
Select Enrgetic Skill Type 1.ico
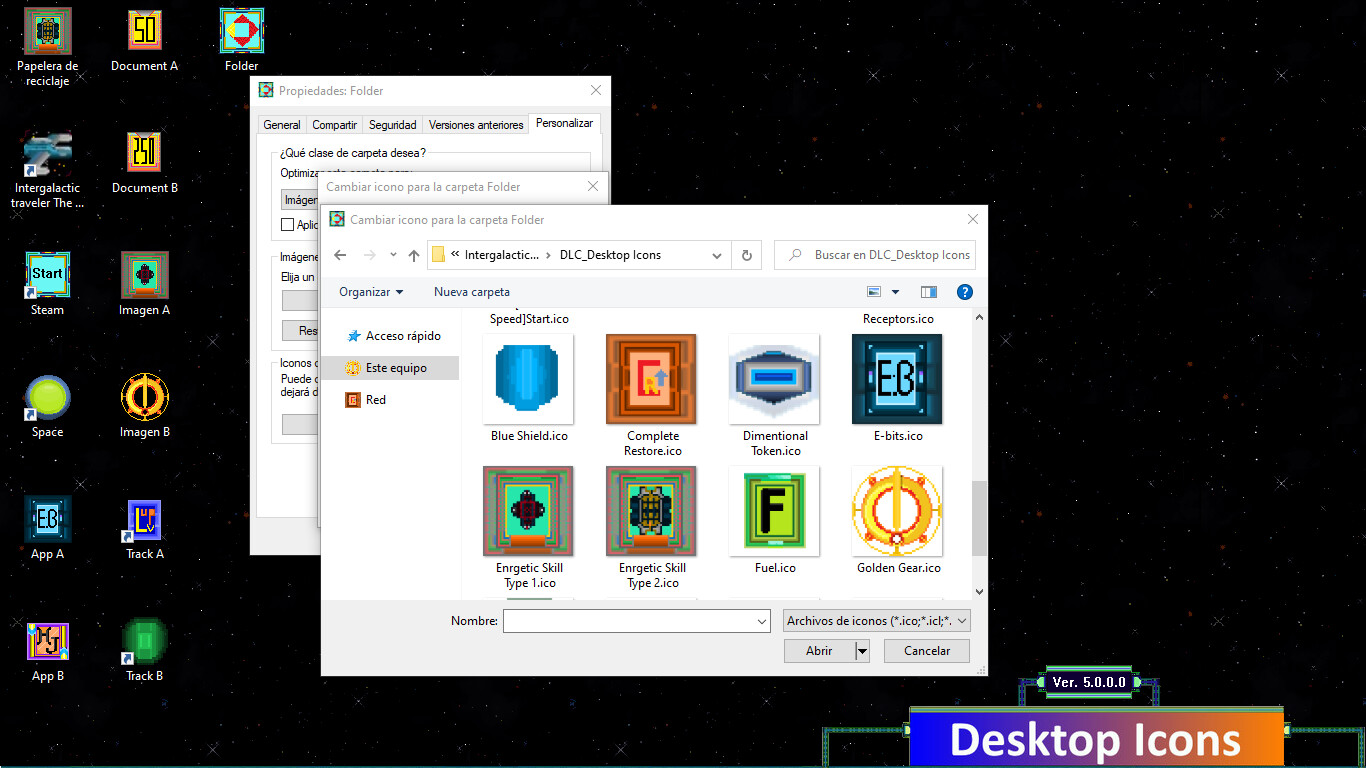(x=528, y=511)
